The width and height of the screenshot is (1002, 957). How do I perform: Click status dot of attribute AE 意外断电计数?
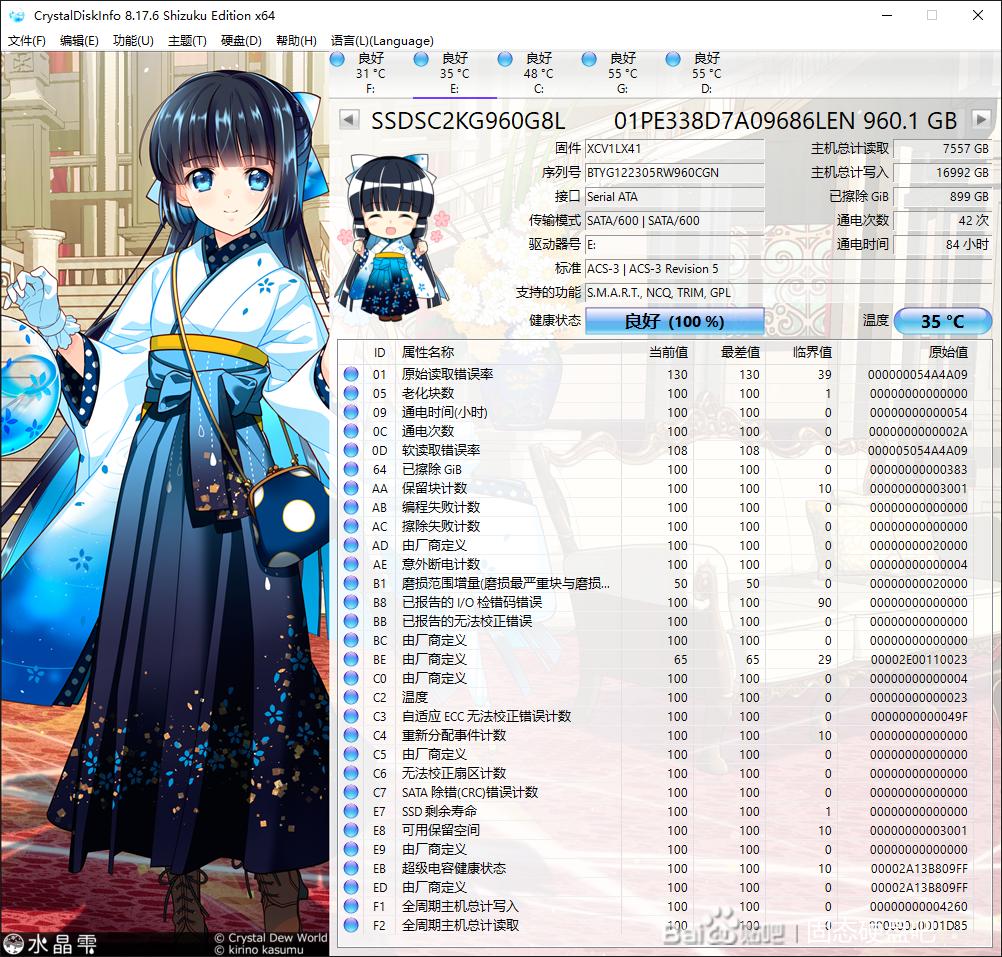[x=351, y=564]
